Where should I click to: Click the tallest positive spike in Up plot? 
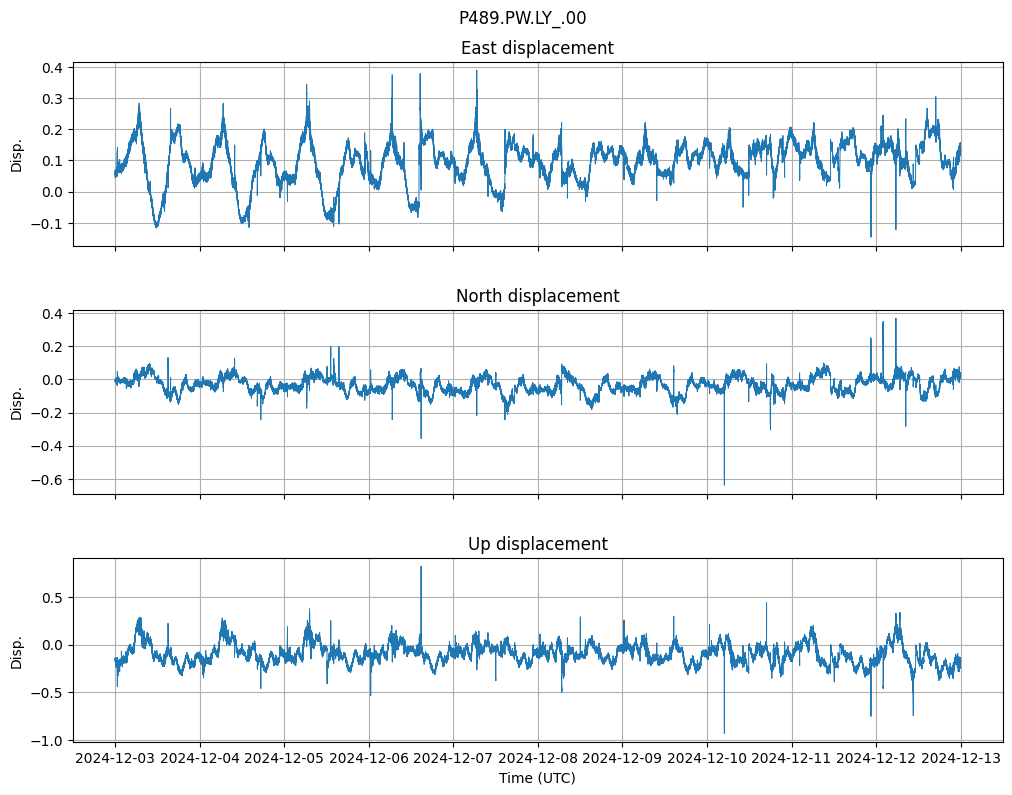(421, 568)
